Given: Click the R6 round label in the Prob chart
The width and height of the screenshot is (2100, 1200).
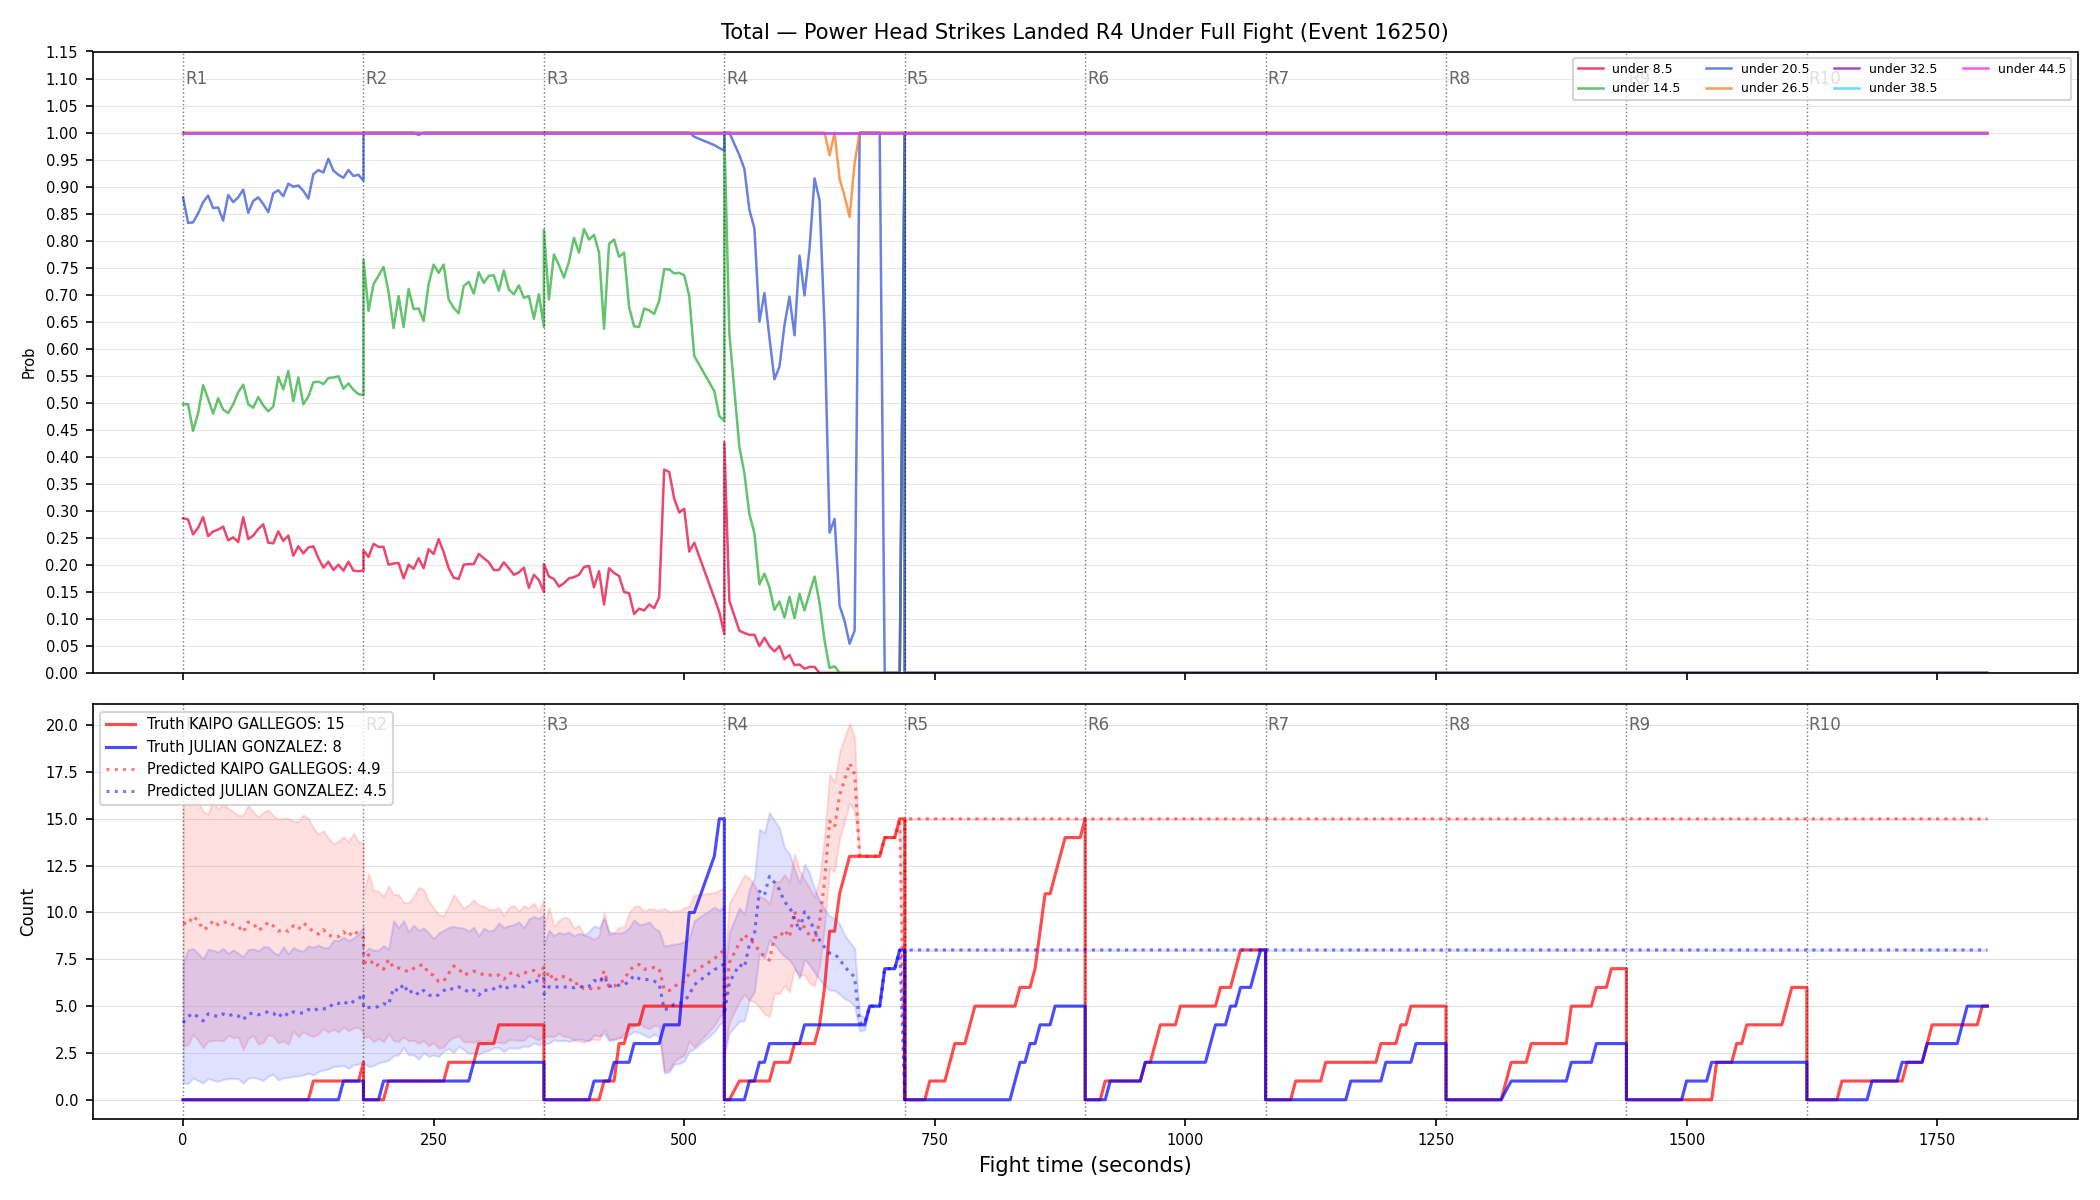Looking at the screenshot, I should (x=1098, y=78).
